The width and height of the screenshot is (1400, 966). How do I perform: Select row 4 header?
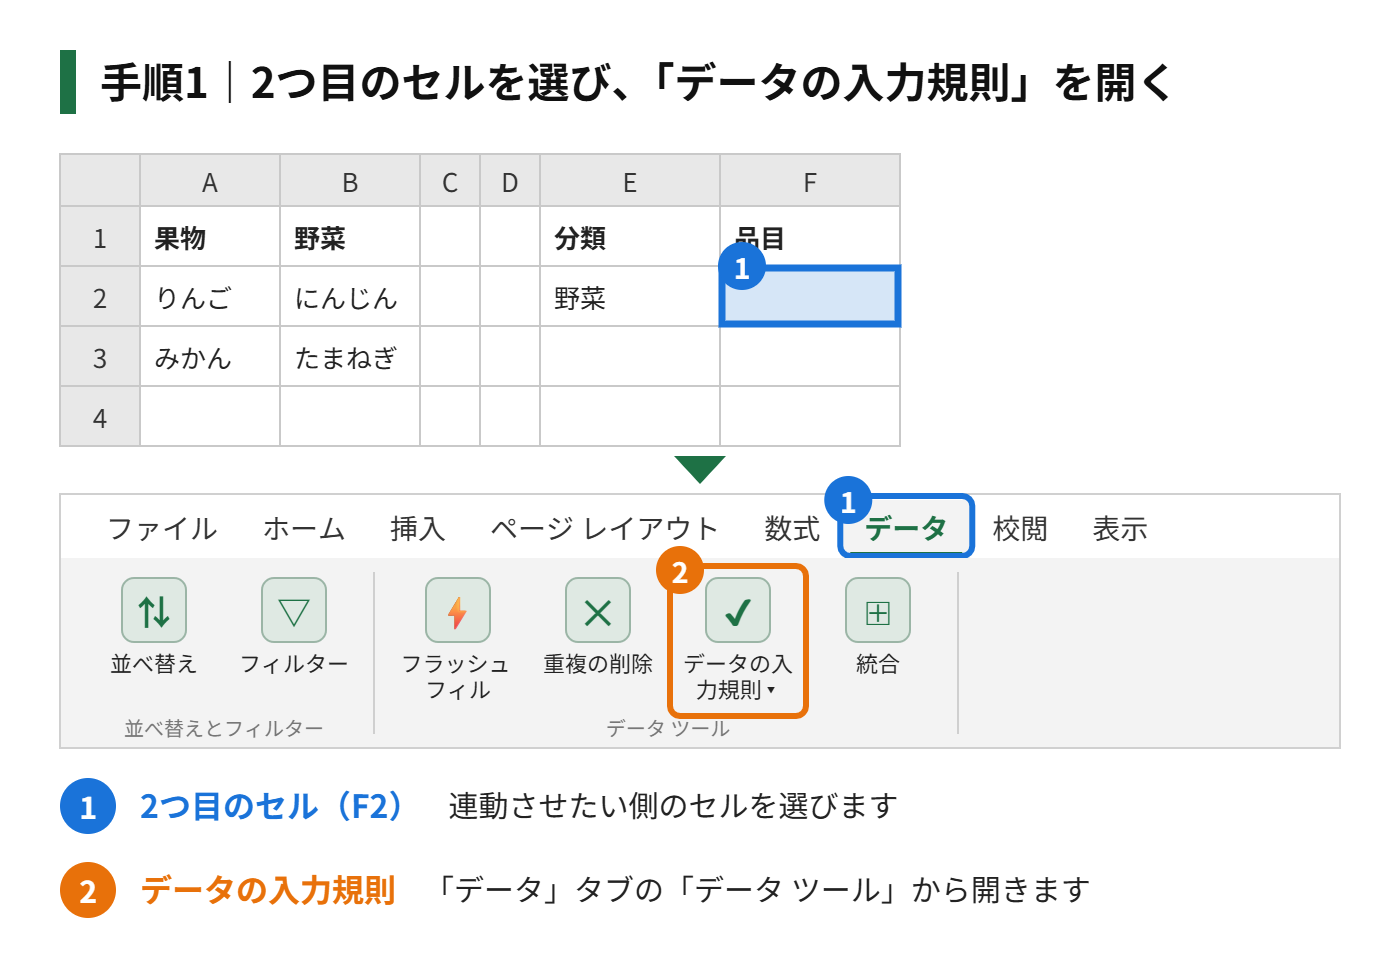pyautogui.click(x=100, y=417)
